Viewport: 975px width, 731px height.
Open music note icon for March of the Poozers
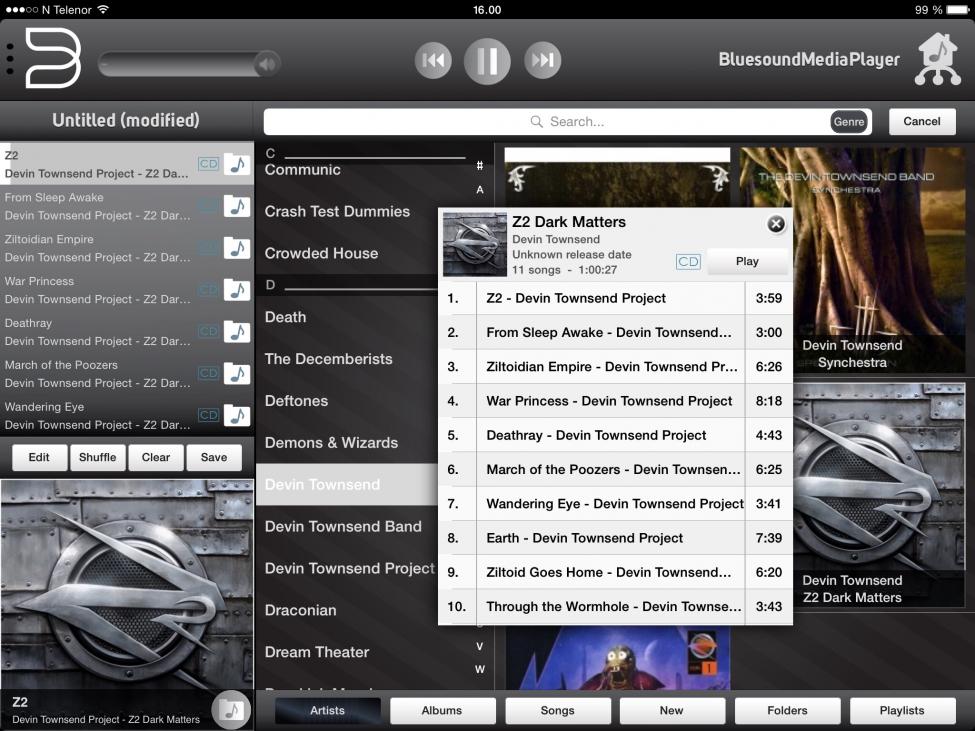pyautogui.click(x=237, y=374)
